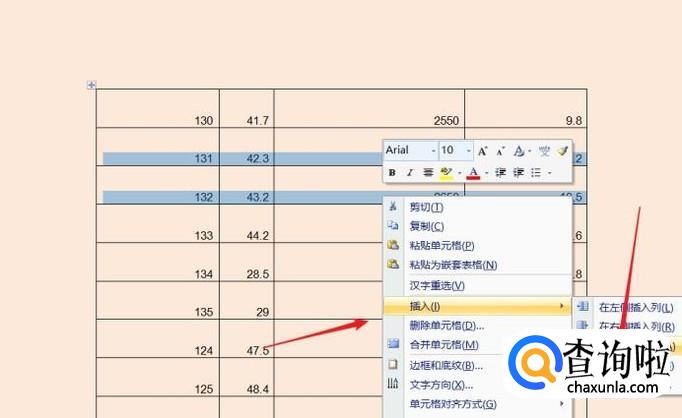
Task: Click highlighted cell containing 43.2
Action: coord(247,185)
